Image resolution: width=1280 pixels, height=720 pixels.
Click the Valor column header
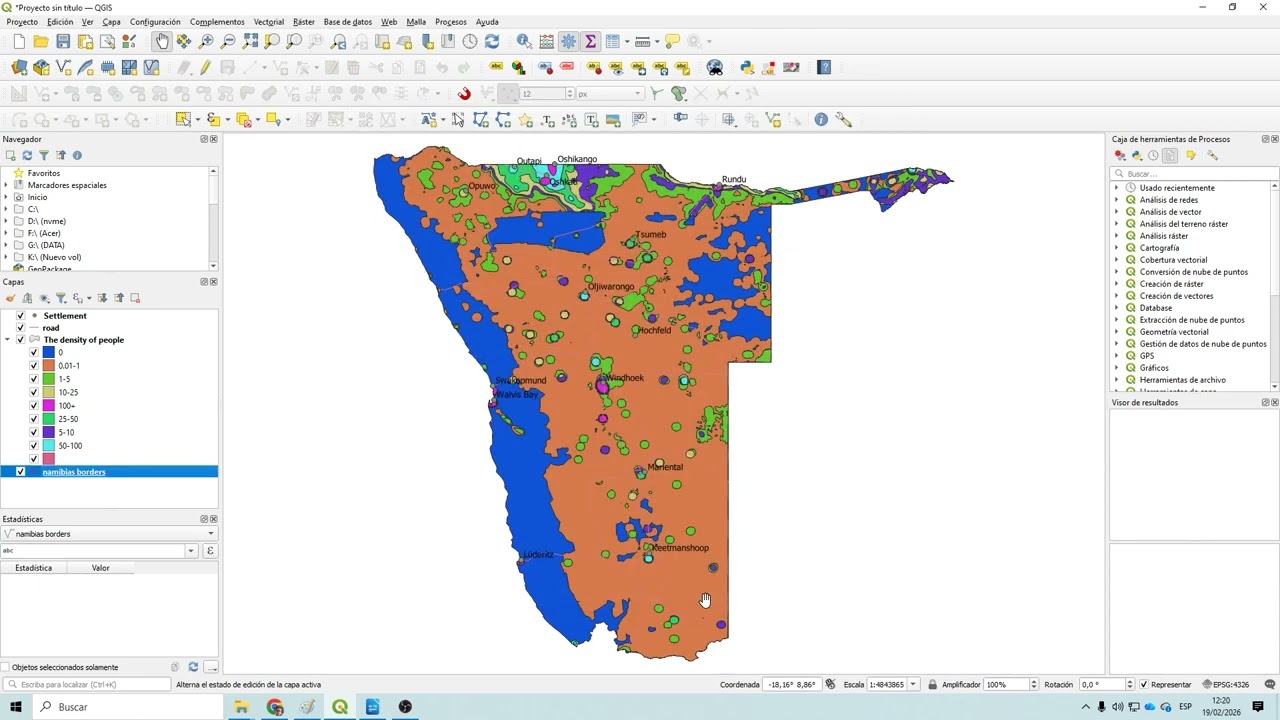pyautogui.click(x=100, y=568)
